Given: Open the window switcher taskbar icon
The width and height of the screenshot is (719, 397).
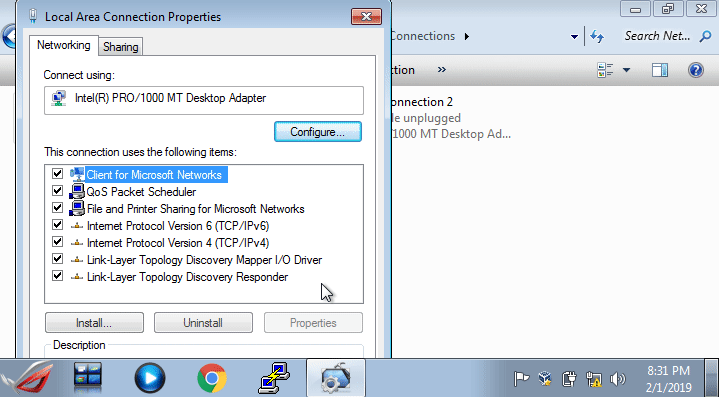Looking at the screenshot, I should [88, 378].
